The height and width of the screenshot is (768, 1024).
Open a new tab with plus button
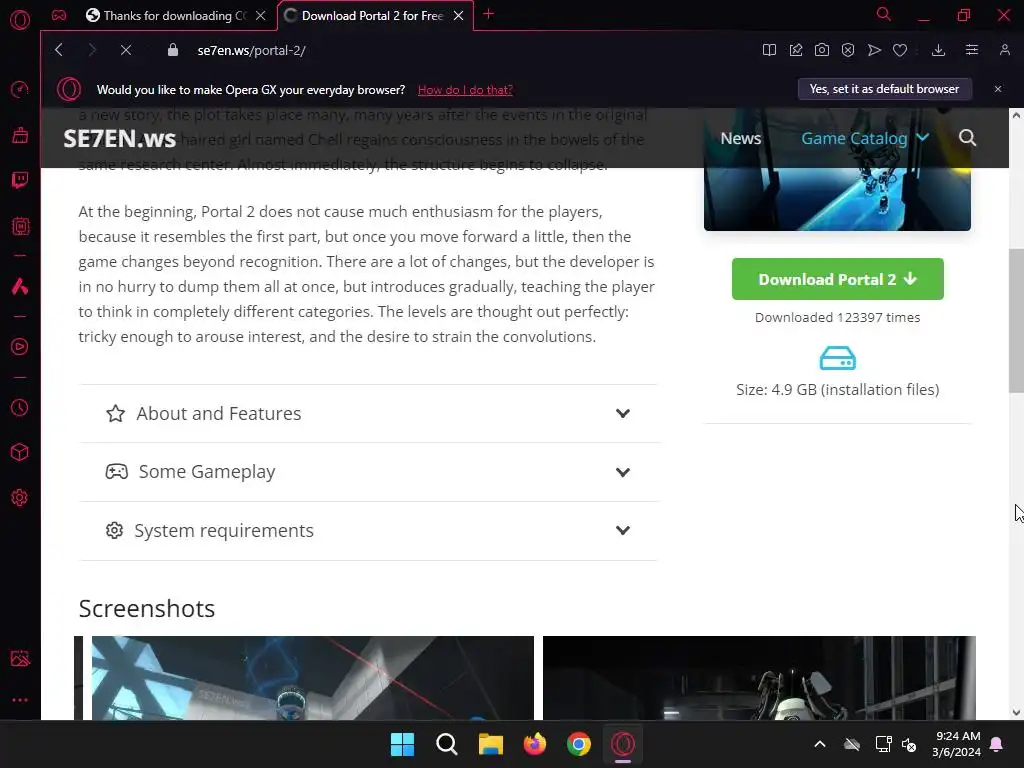(488, 14)
